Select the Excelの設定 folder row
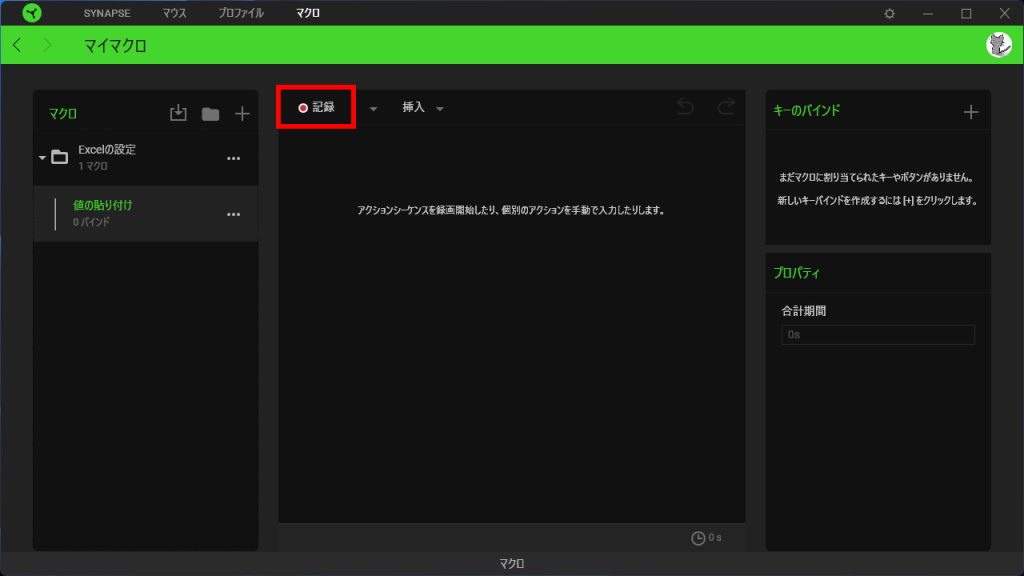 146,157
